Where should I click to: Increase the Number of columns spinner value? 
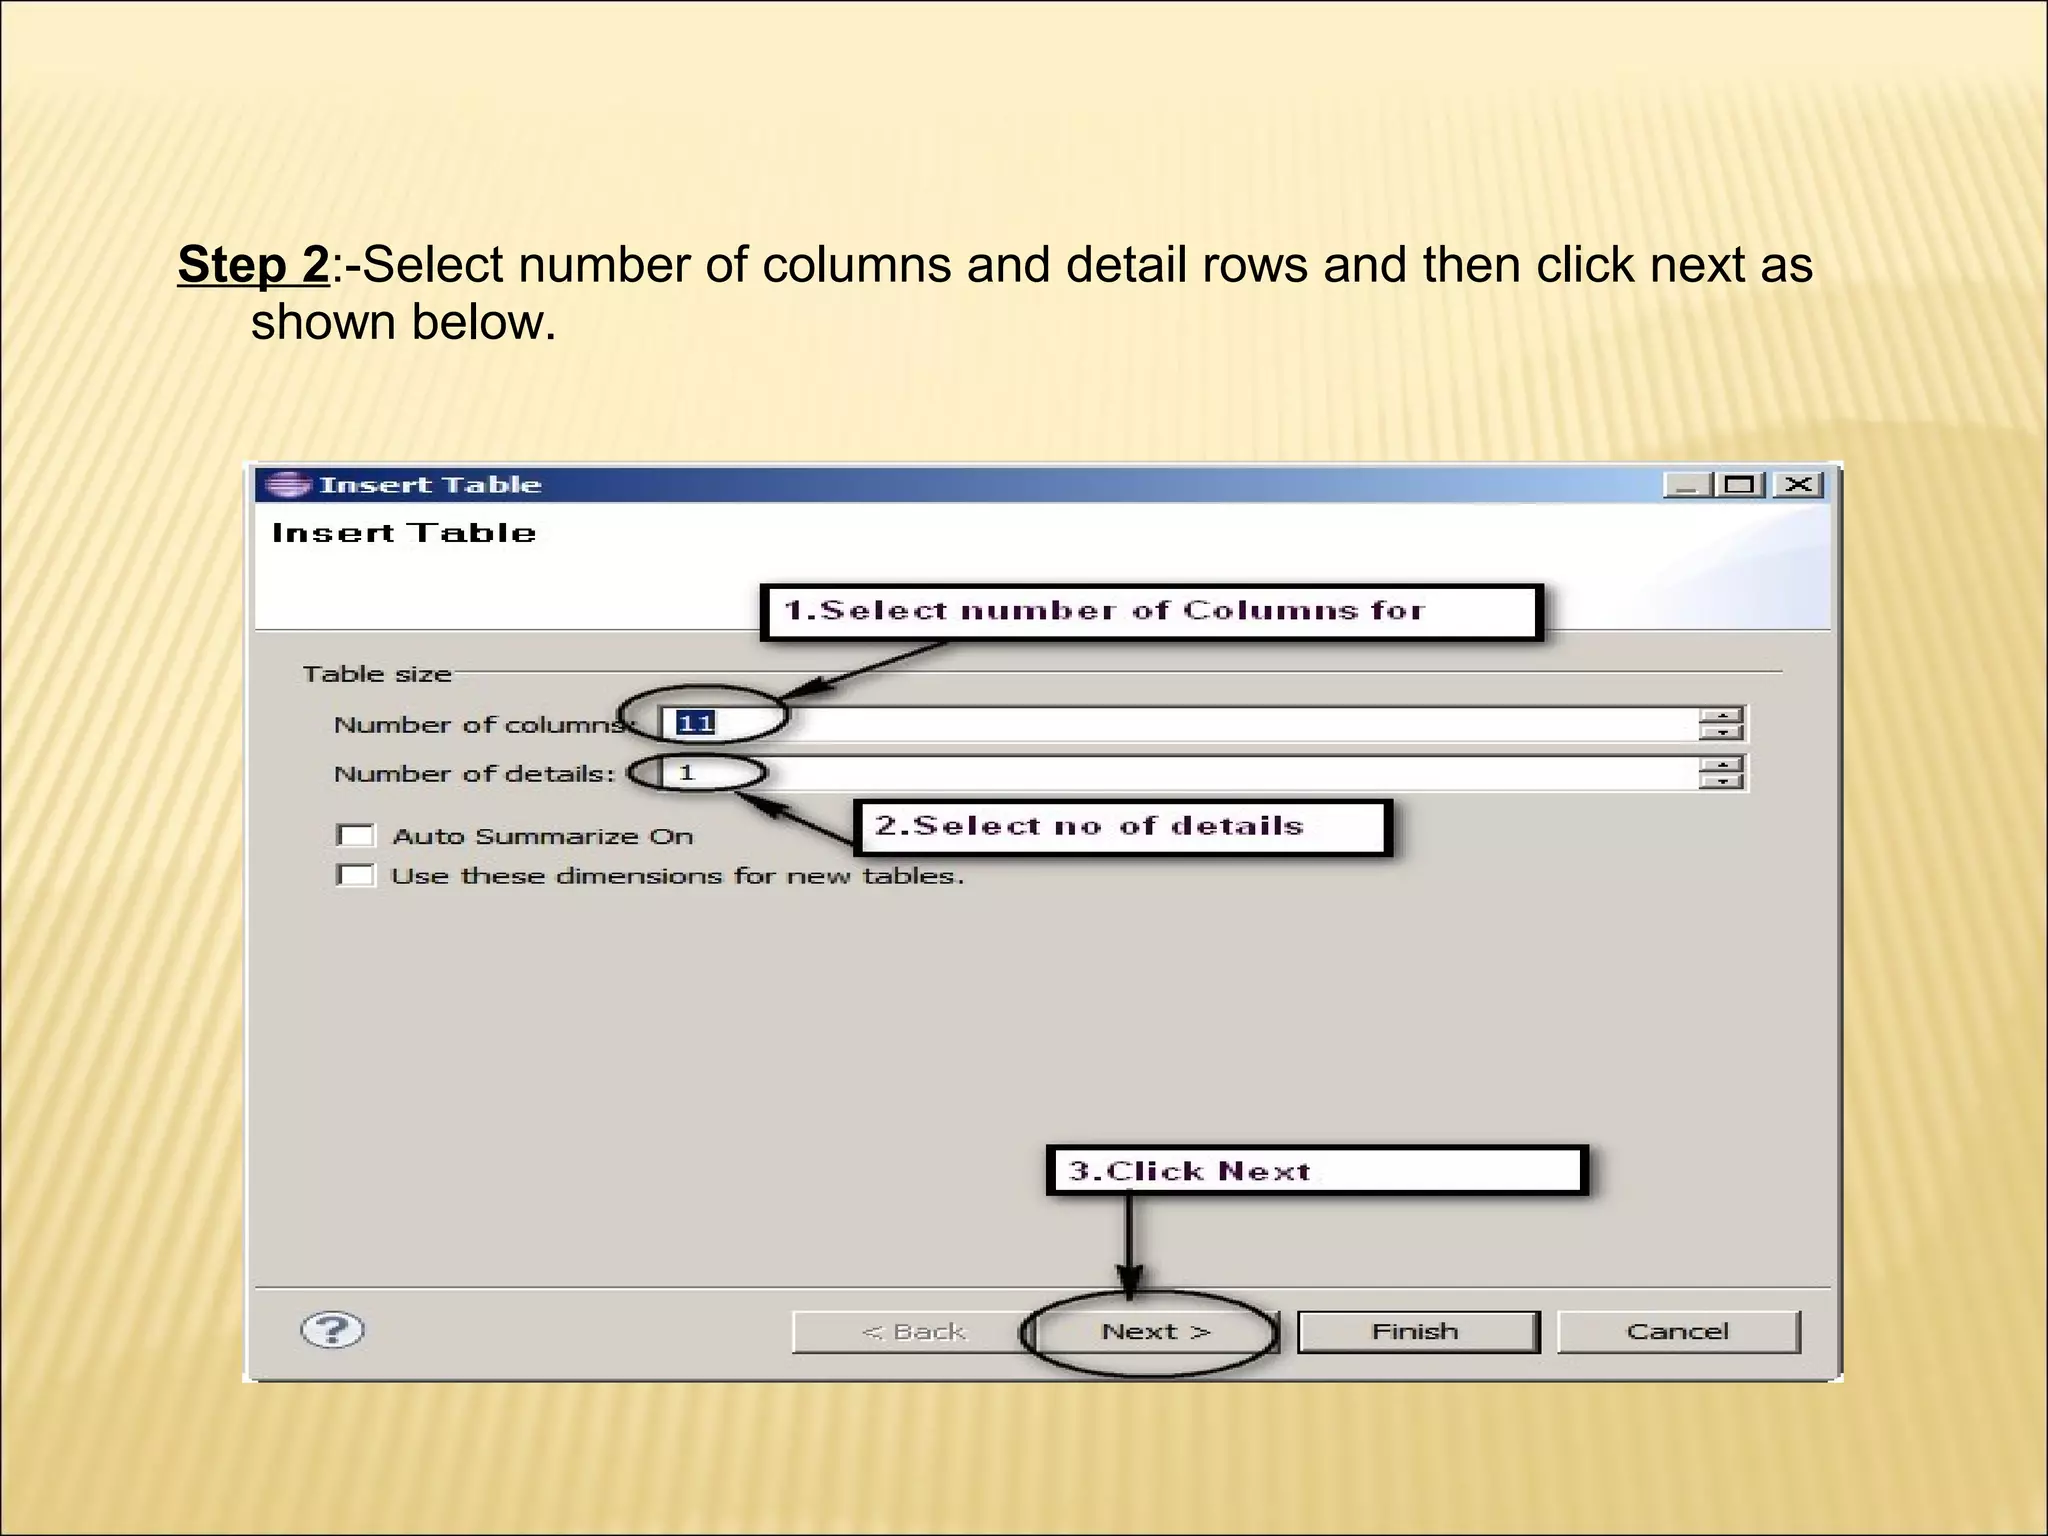click(1721, 715)
